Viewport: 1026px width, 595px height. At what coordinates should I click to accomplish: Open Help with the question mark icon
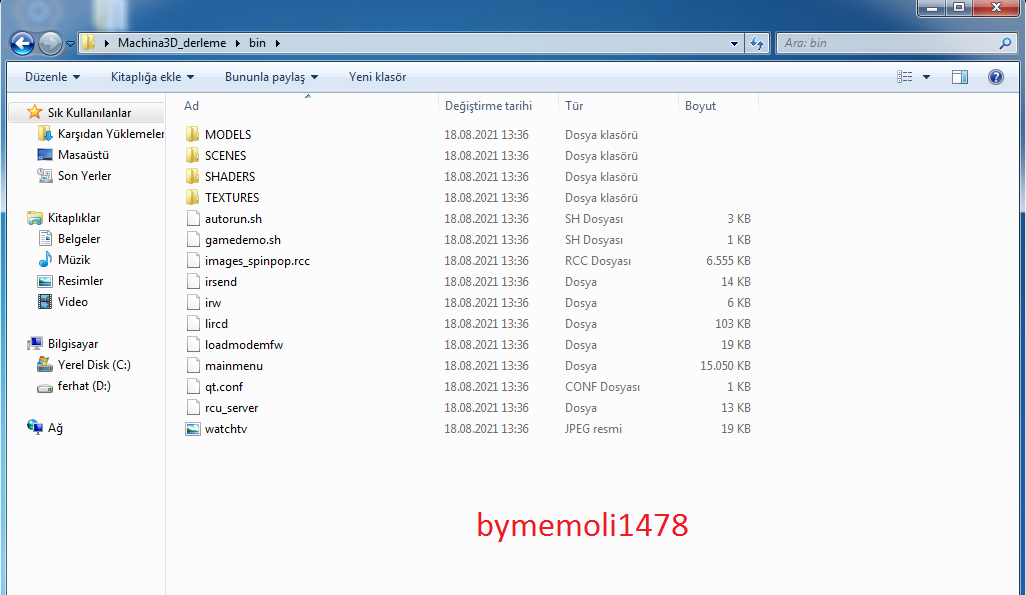(x=996, y=77)
